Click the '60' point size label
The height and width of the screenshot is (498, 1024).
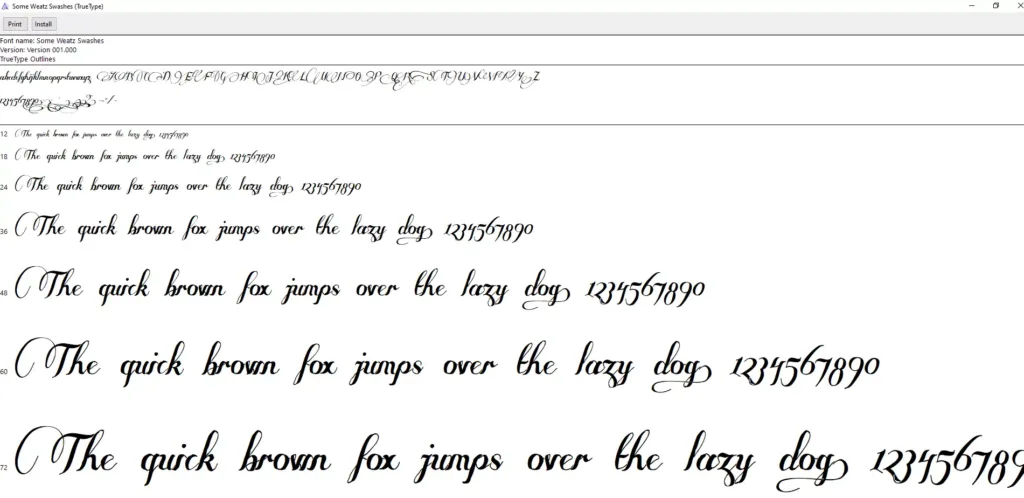pos(4,372)
